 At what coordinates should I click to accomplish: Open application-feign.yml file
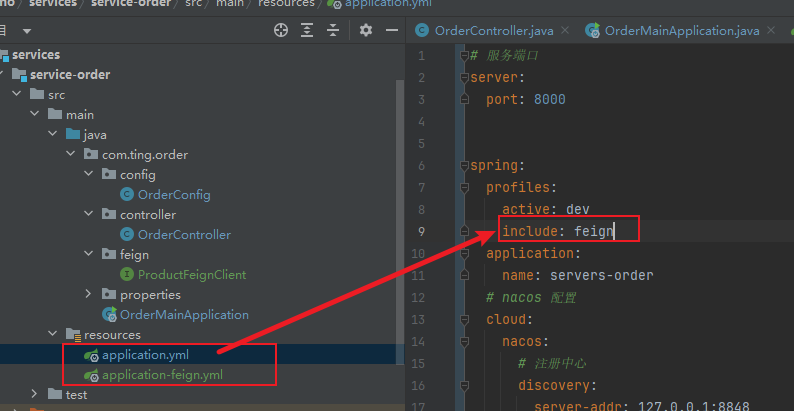(x=162, y=376)
